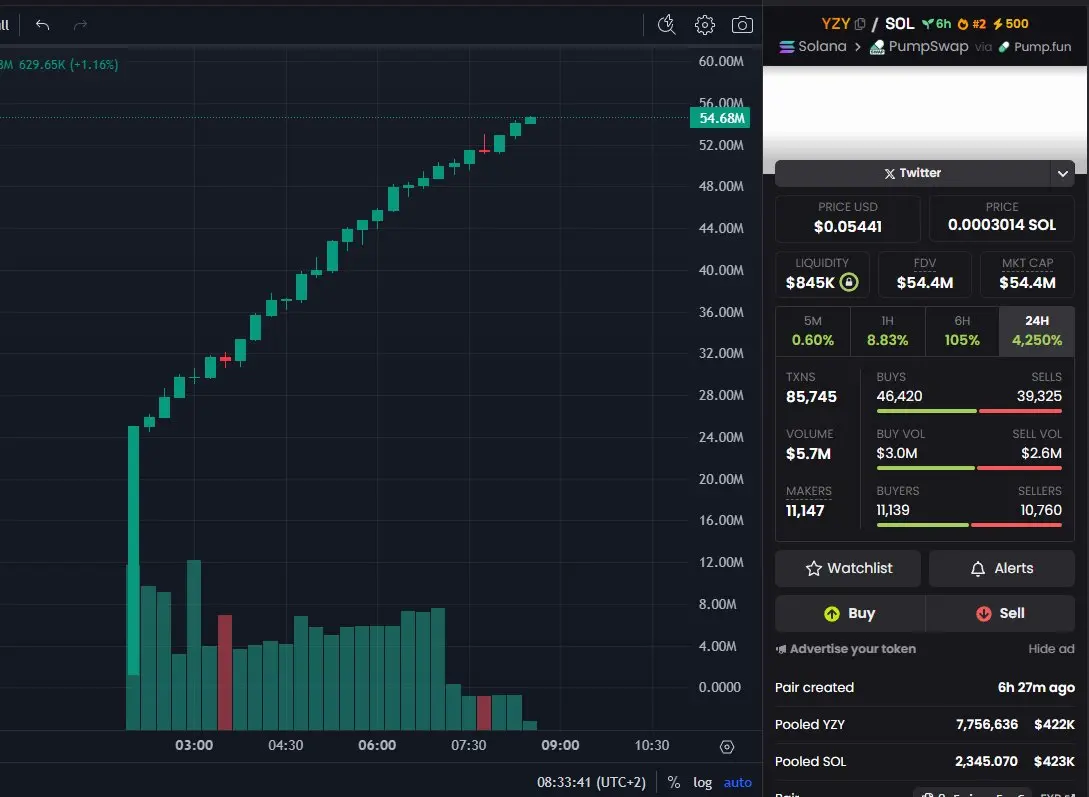Click the SELLS 39,325 value
The height and width of the screenshot is (797, 1089).
[x=1039, y=396]
